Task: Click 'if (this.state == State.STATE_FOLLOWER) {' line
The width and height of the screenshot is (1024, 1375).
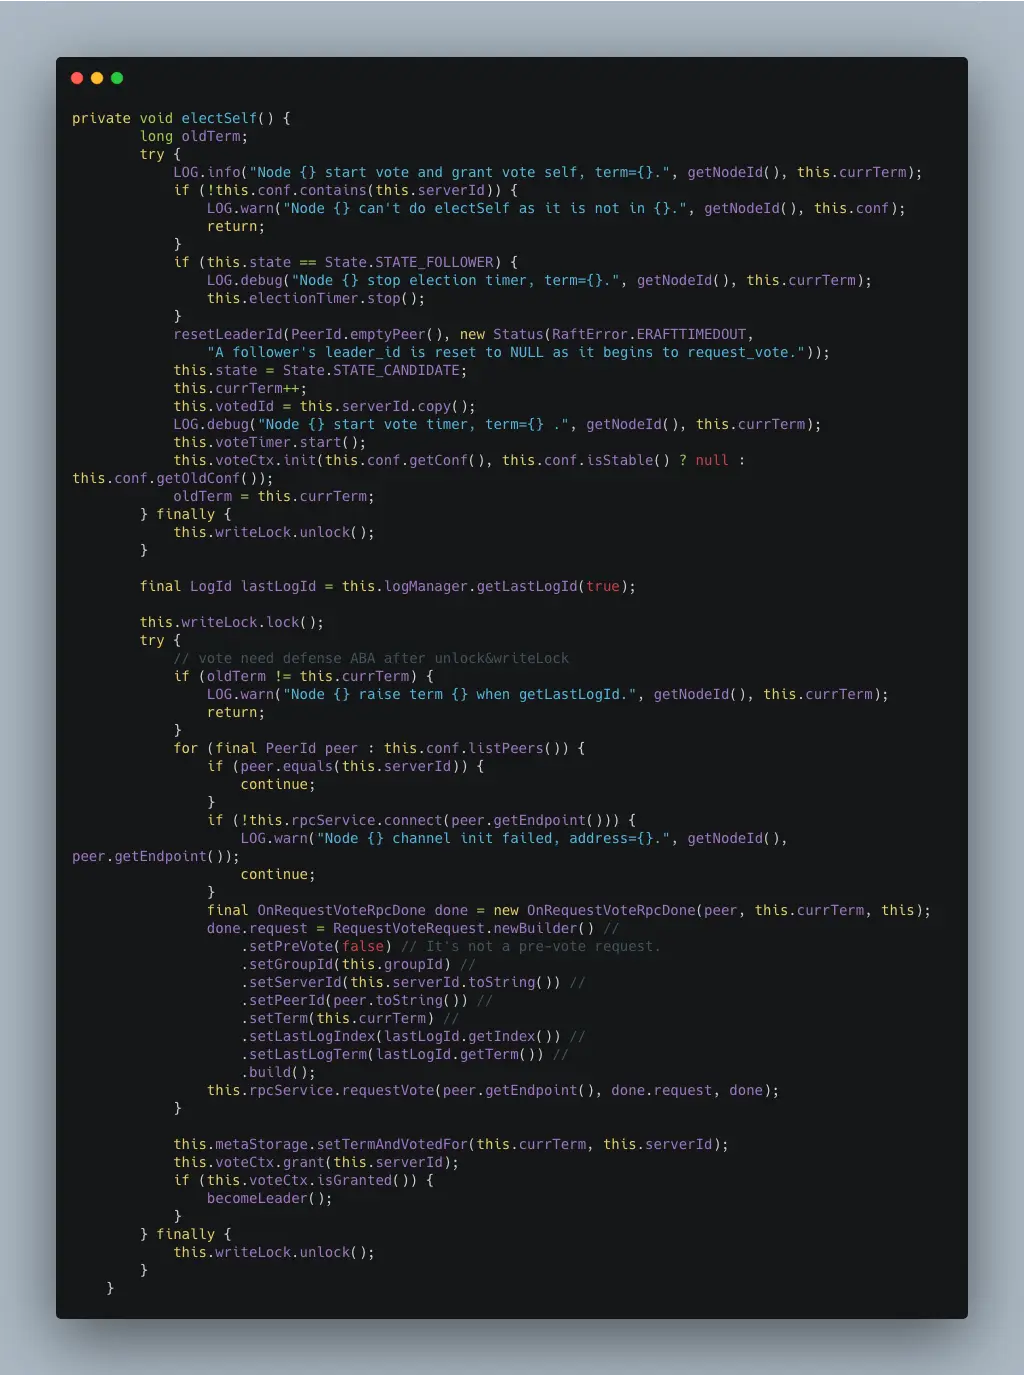Action: pos(346,262)
